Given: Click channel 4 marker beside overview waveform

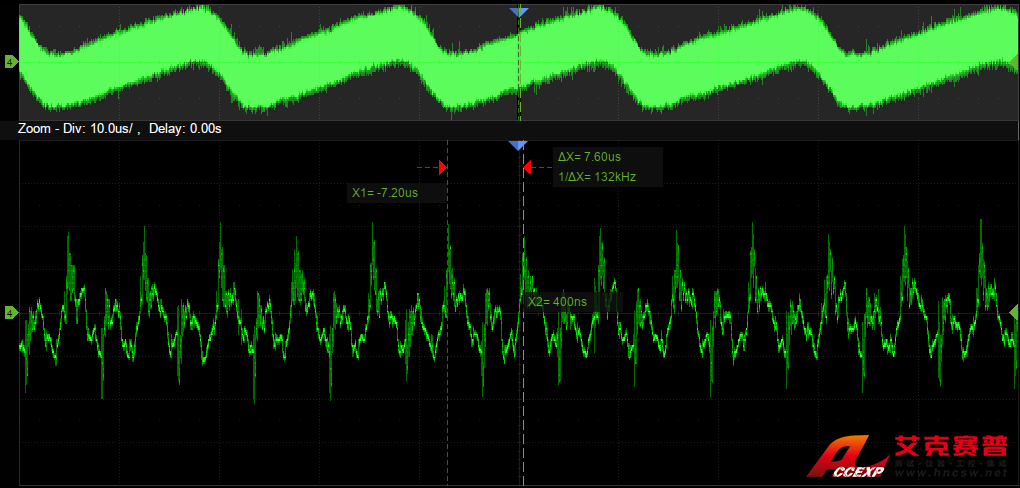Looking at the screenshot, I should click(x=10, y=62).
